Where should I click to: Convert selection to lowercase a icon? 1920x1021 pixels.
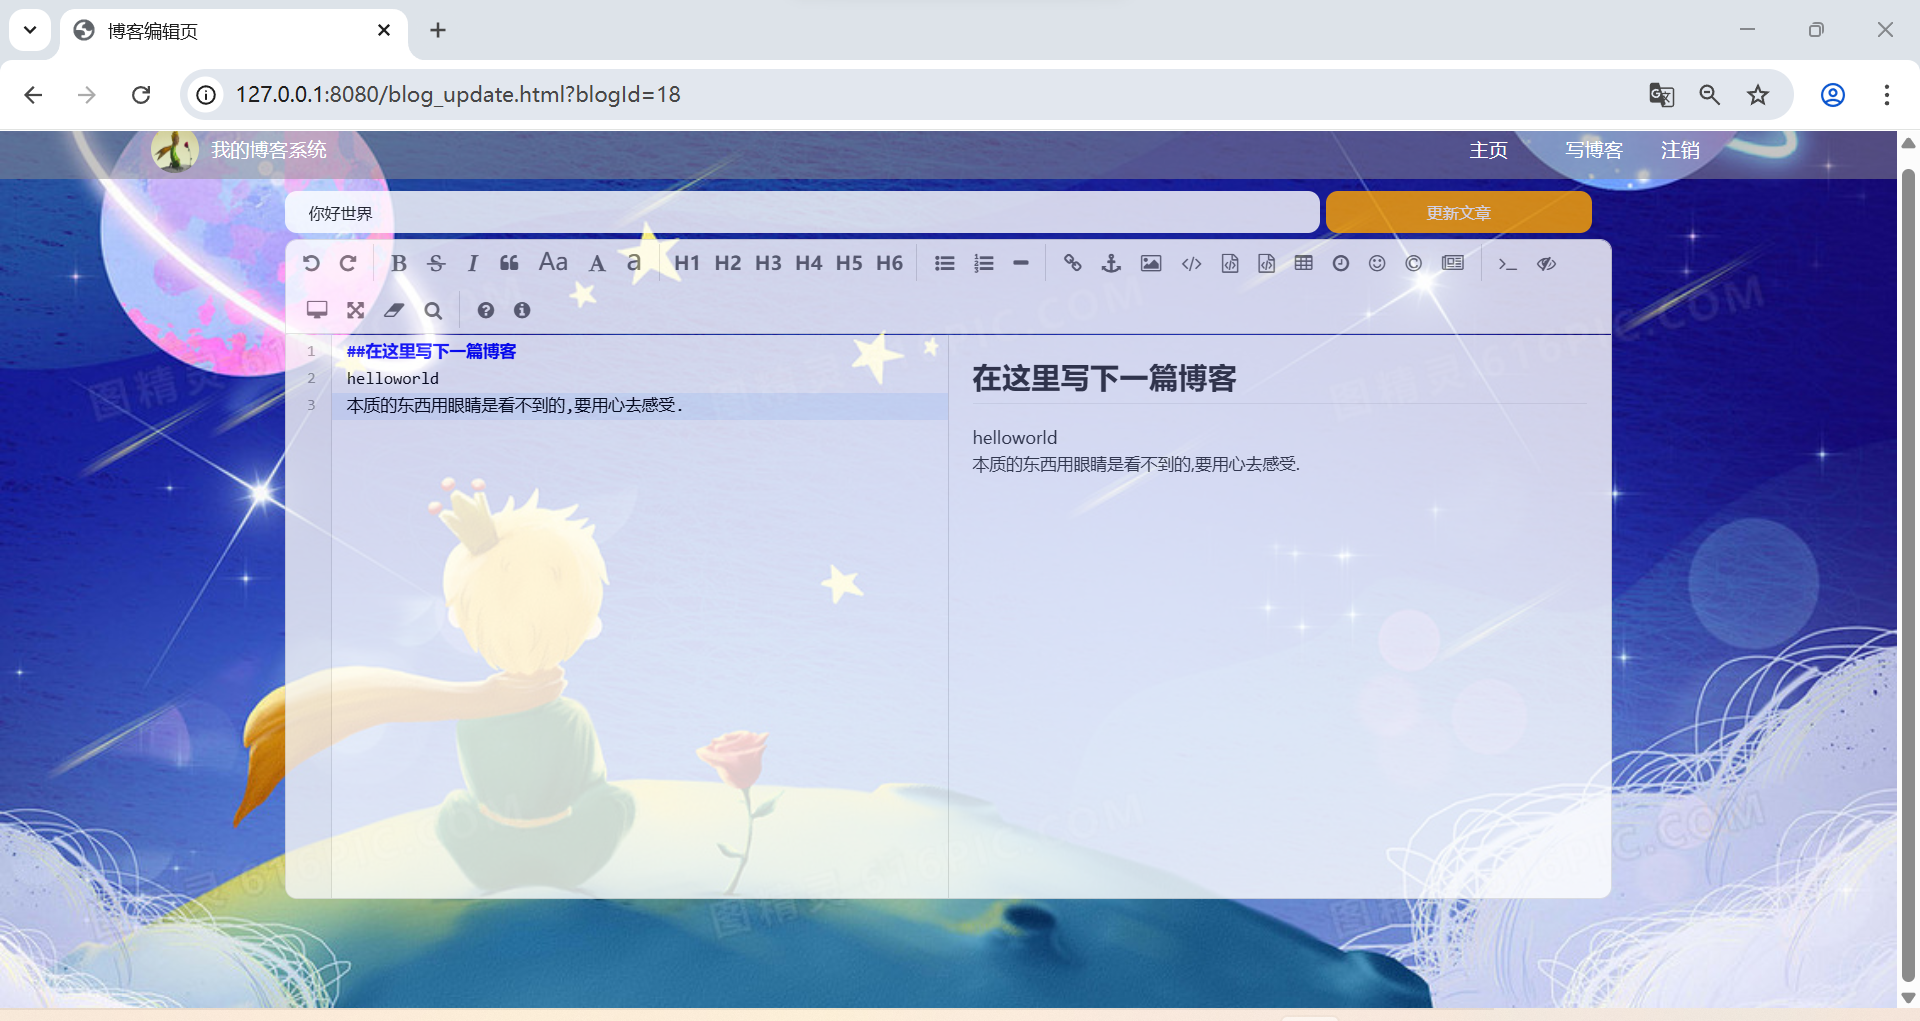[x=634, y=263]
